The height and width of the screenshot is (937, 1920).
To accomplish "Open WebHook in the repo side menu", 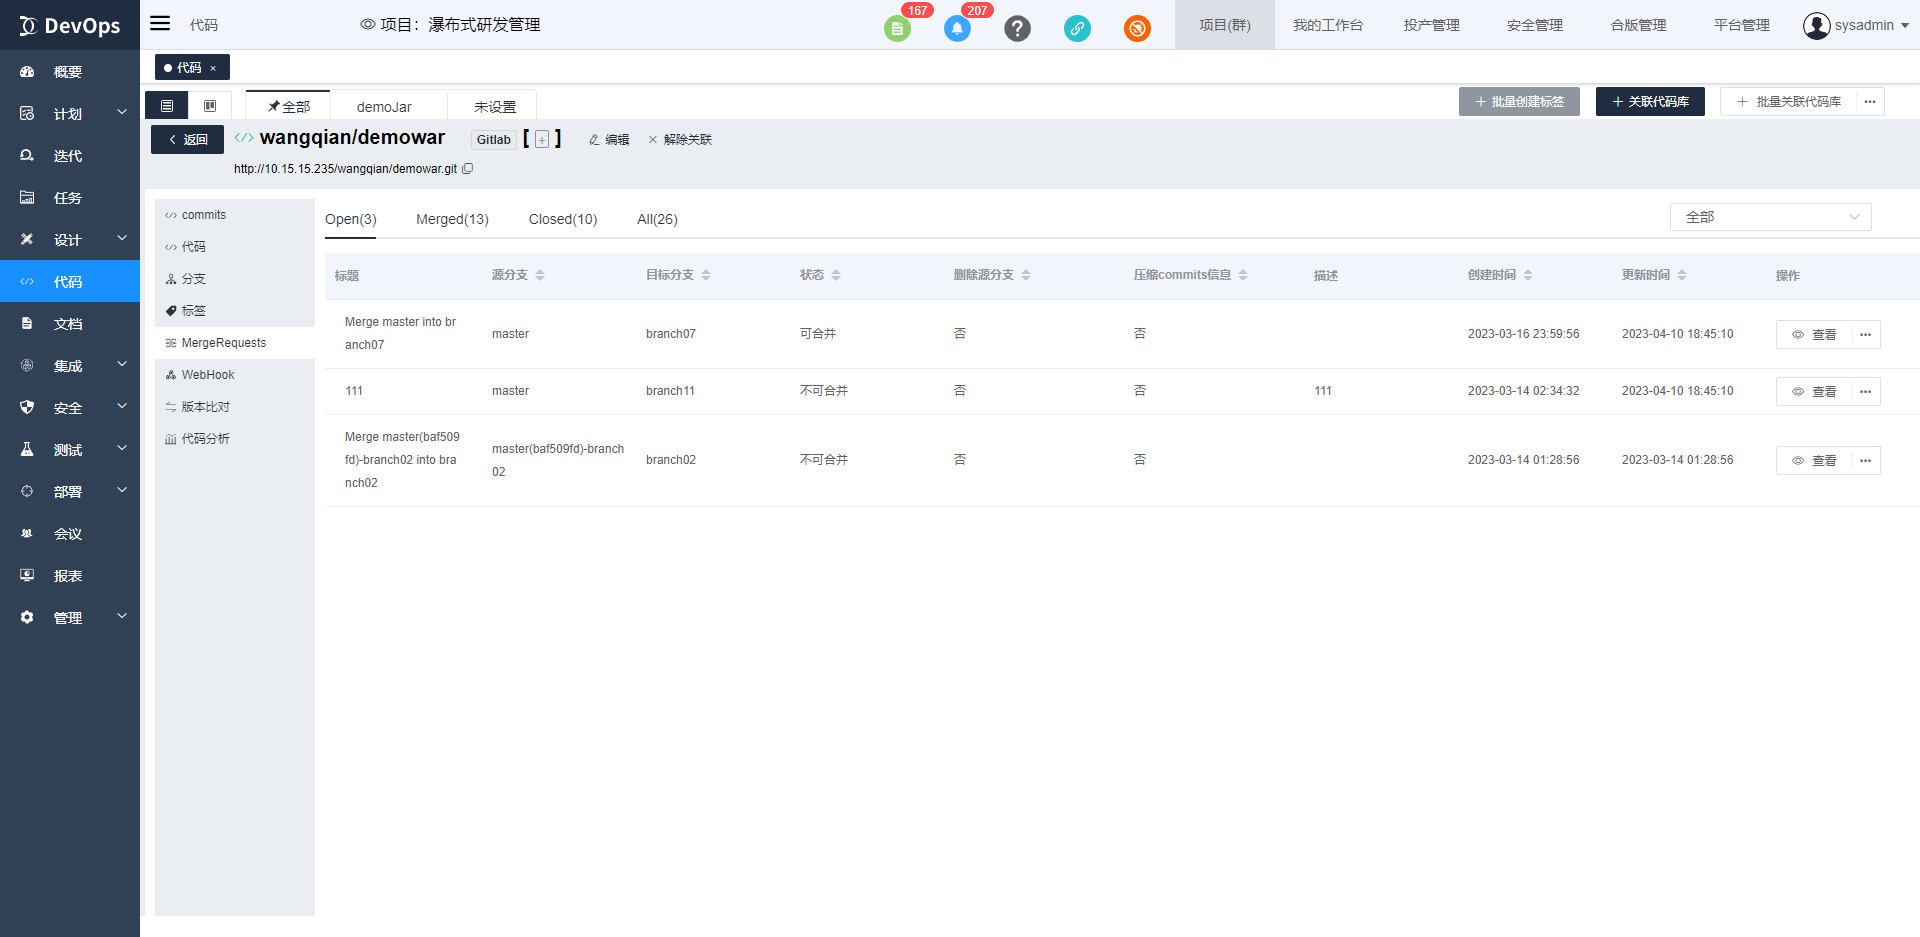I will click(x=208, y=375).
